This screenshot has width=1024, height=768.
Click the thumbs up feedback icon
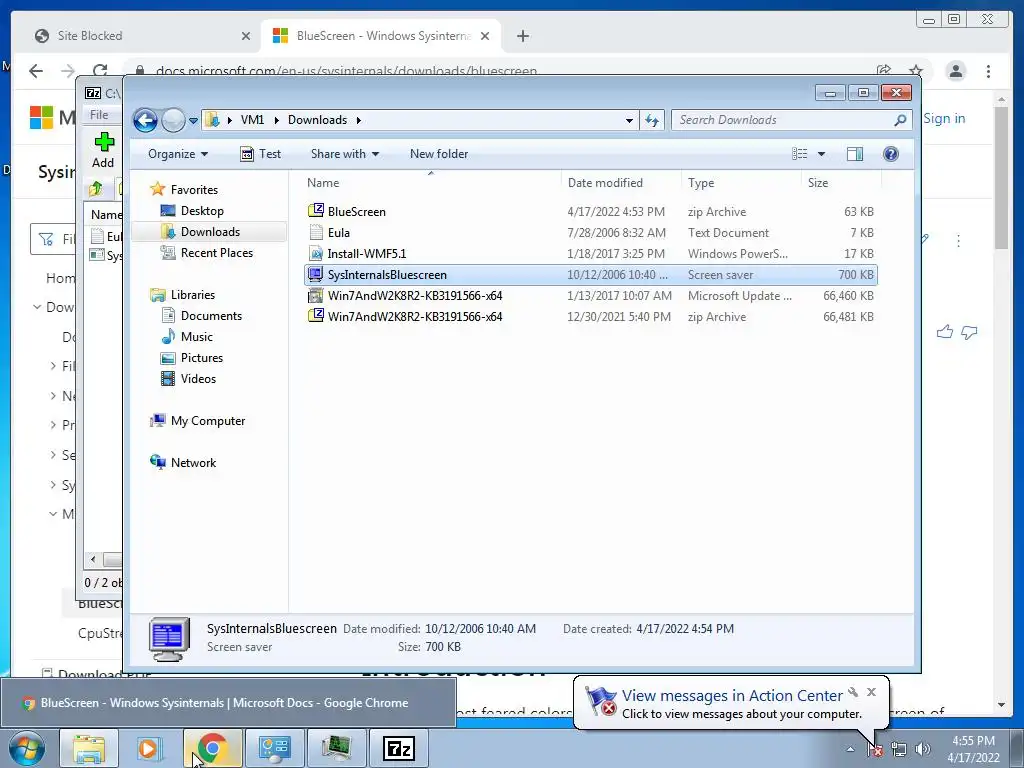click(944, 332)
